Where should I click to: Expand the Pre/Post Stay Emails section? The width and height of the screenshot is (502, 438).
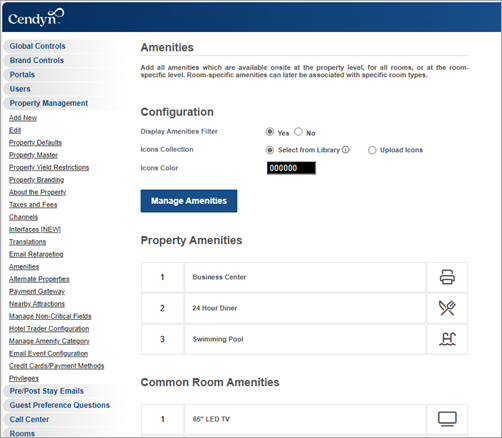tap(47, 391)
